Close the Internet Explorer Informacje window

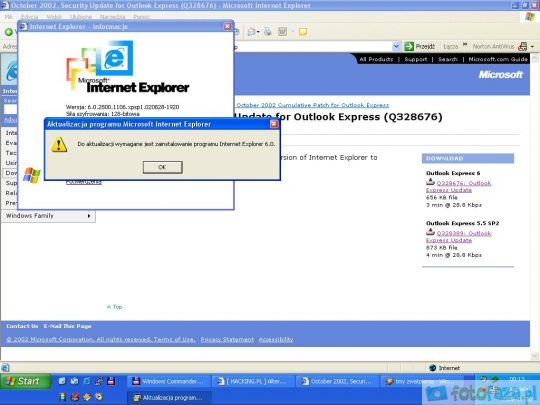228,27
